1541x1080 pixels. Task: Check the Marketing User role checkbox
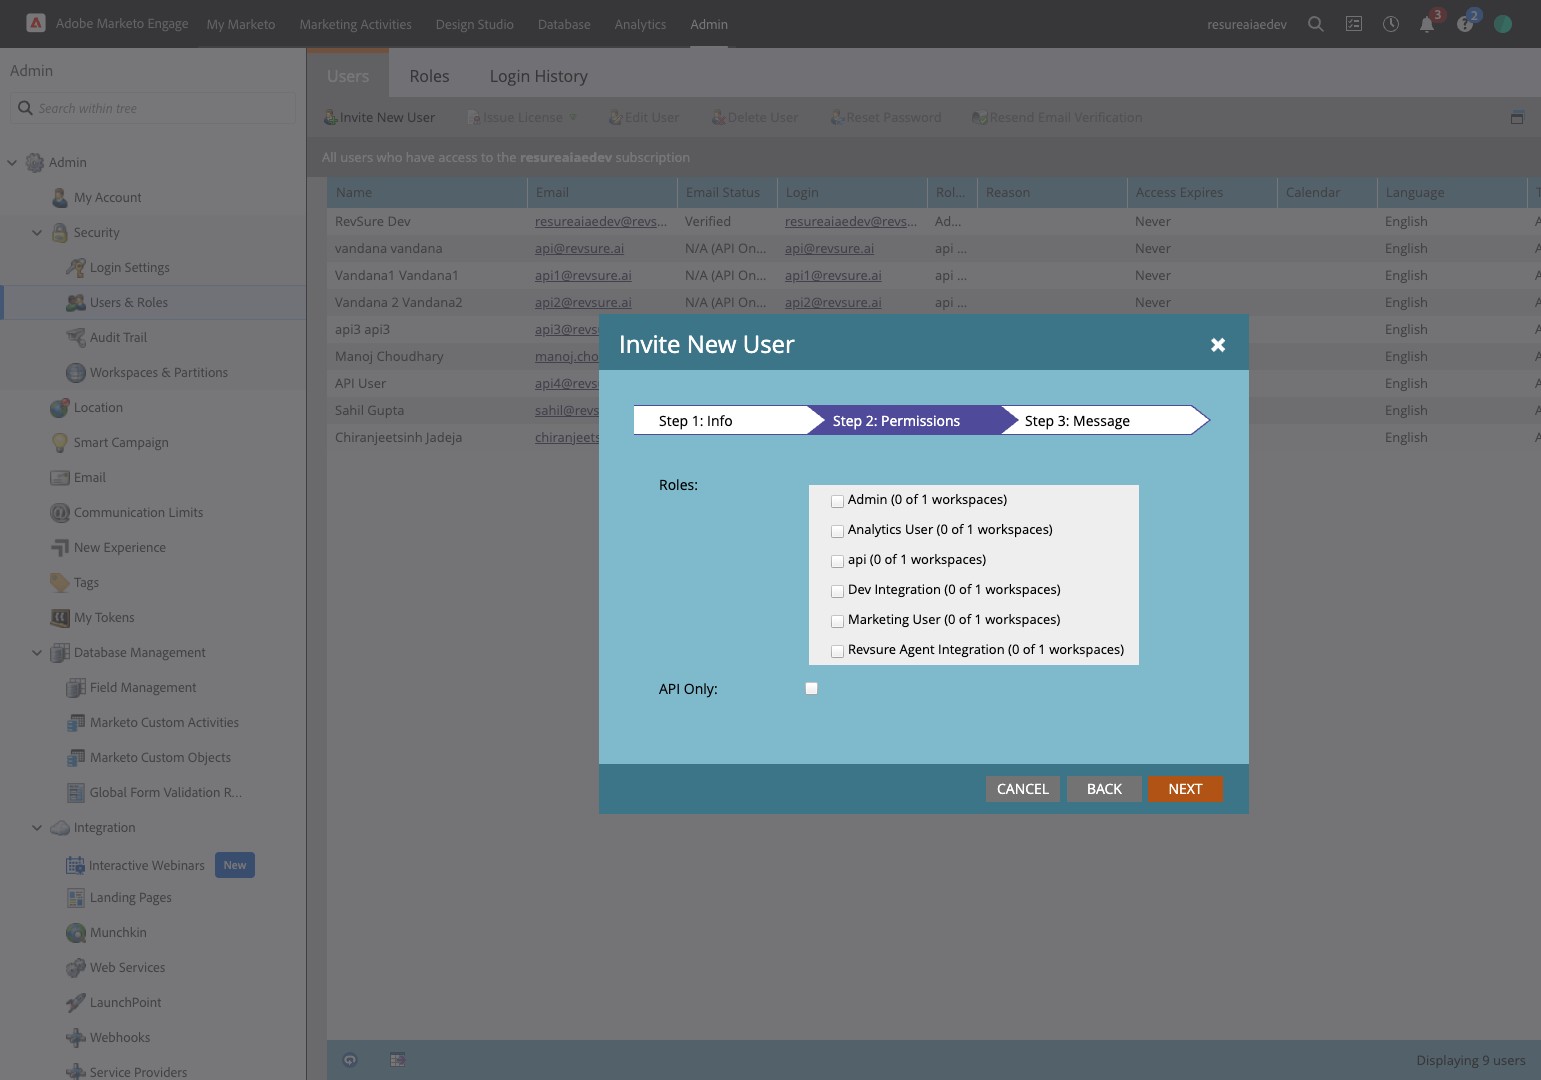click(x=838, y=621)
